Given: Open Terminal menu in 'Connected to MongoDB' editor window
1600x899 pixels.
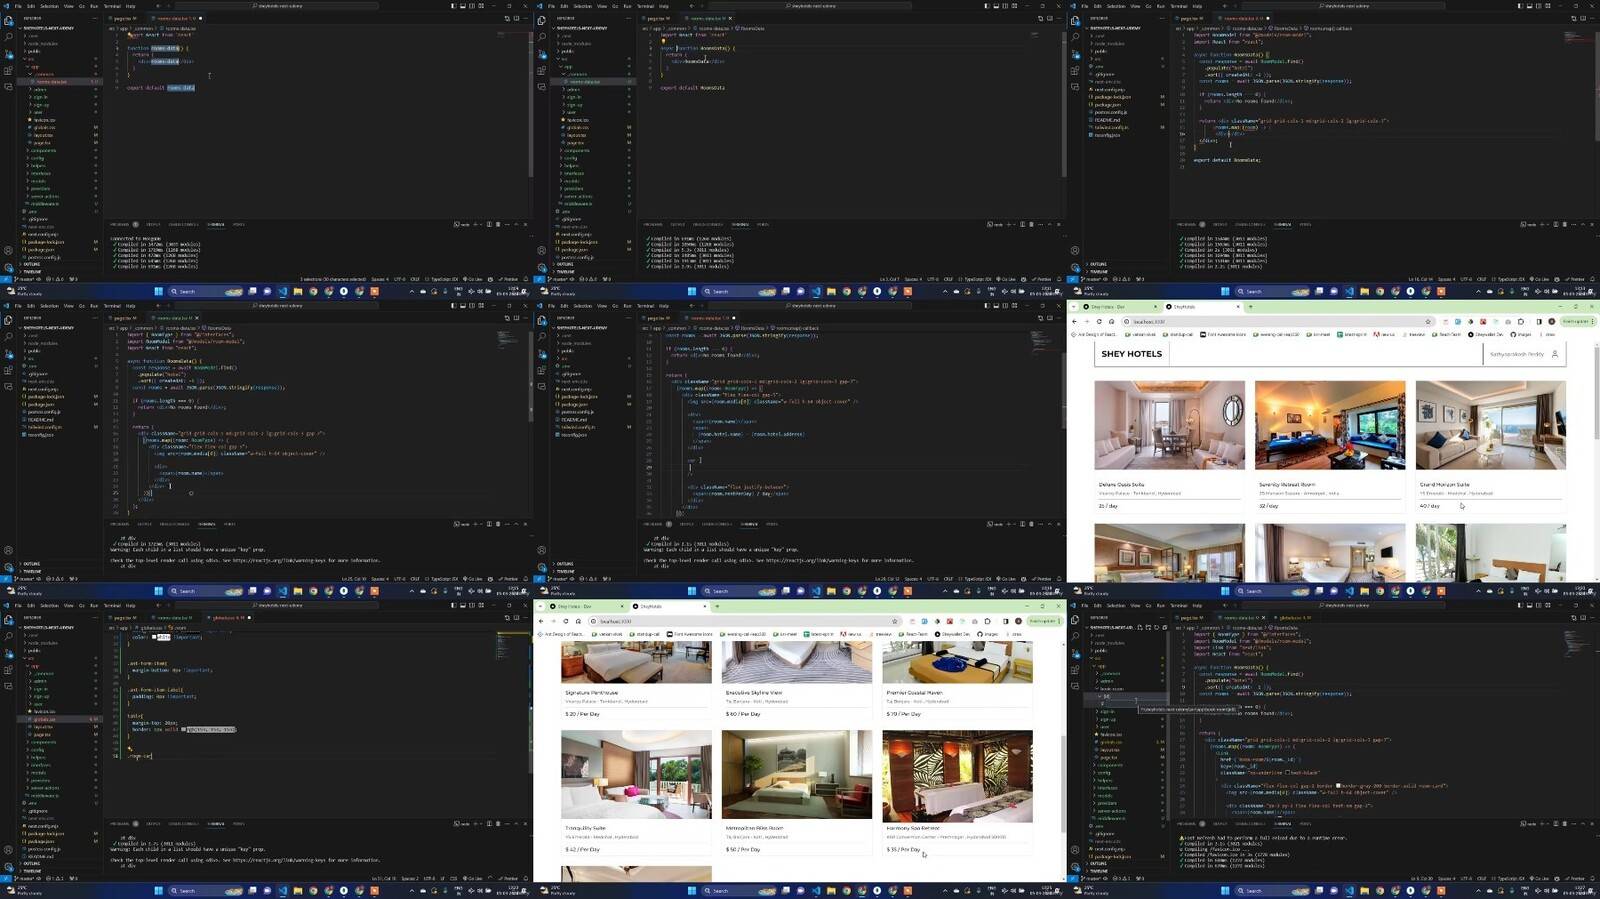Looking at the screenshot, I should 112,6.
